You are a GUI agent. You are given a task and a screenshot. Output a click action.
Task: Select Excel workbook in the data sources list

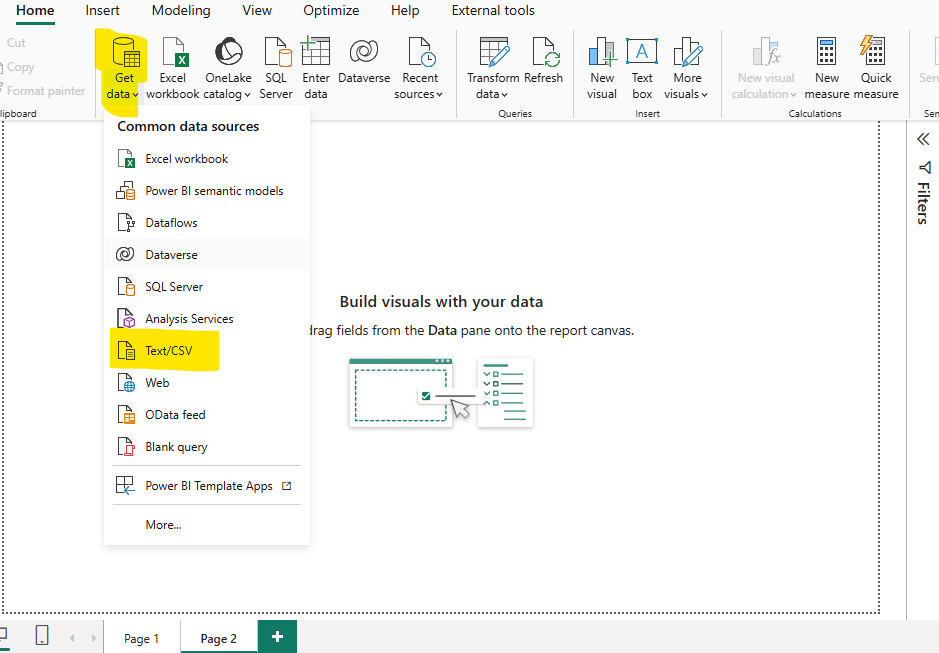(207, 159)
